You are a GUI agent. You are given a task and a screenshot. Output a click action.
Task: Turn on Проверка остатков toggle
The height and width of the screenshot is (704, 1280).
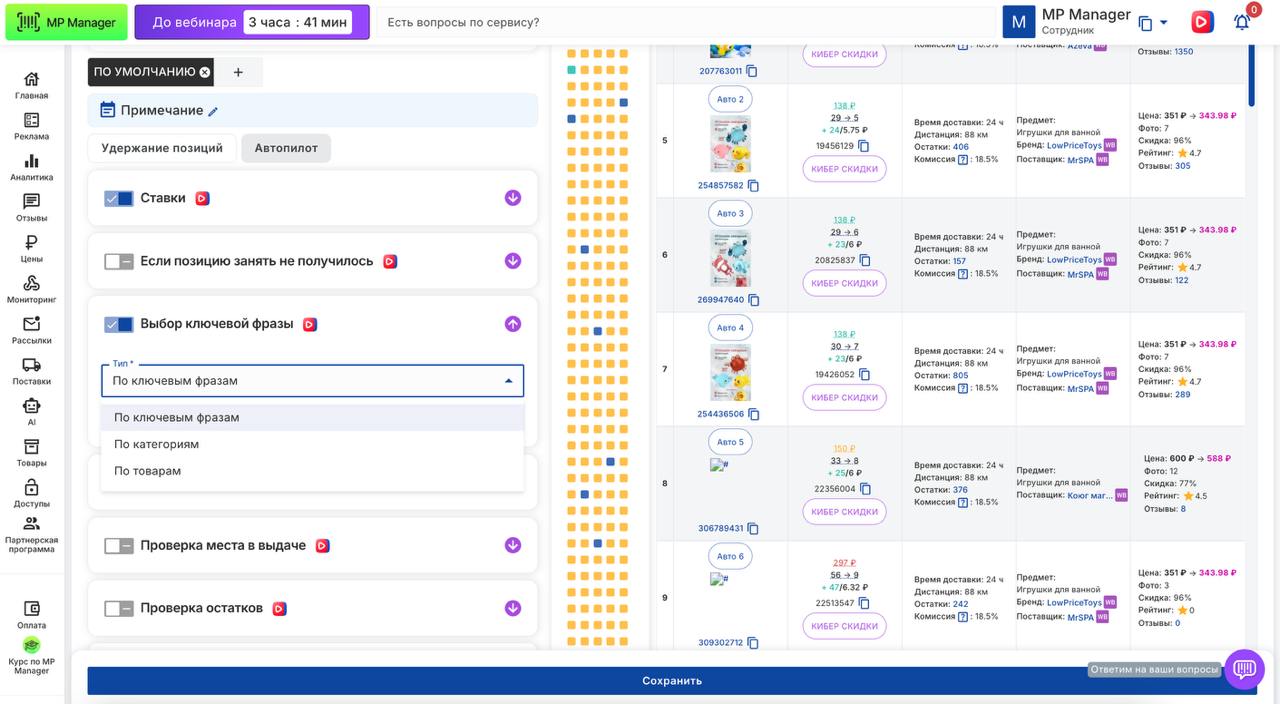pyautogui.click(x=119, y=609)
